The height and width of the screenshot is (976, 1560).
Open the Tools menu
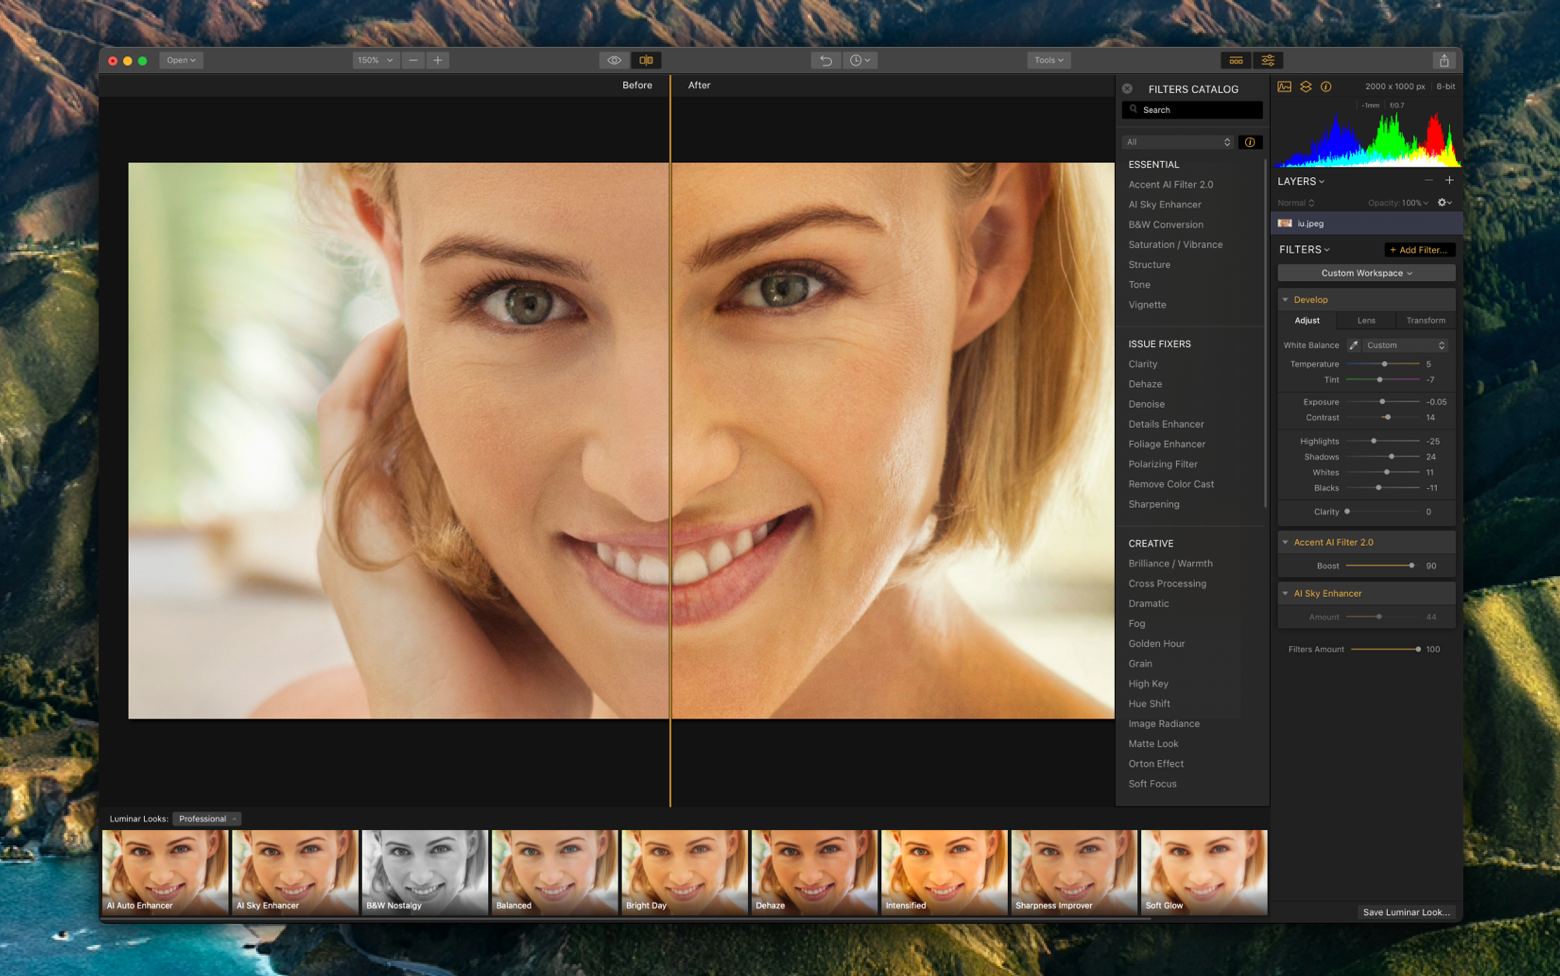(x=1048, y=60)
